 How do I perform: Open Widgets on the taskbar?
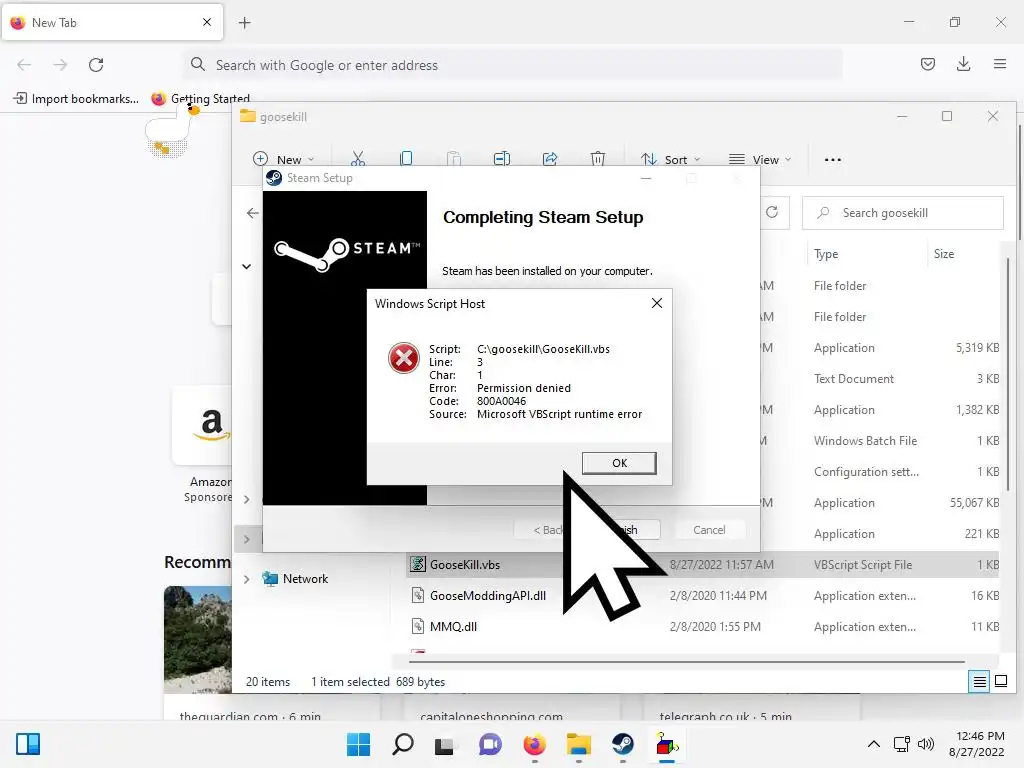tap(28, 744)
